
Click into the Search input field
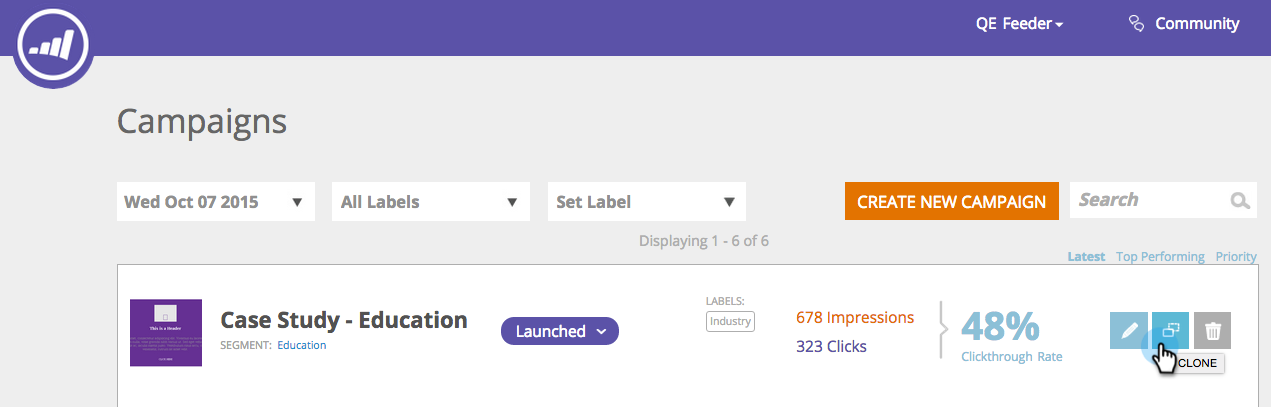click(1150, 200)
